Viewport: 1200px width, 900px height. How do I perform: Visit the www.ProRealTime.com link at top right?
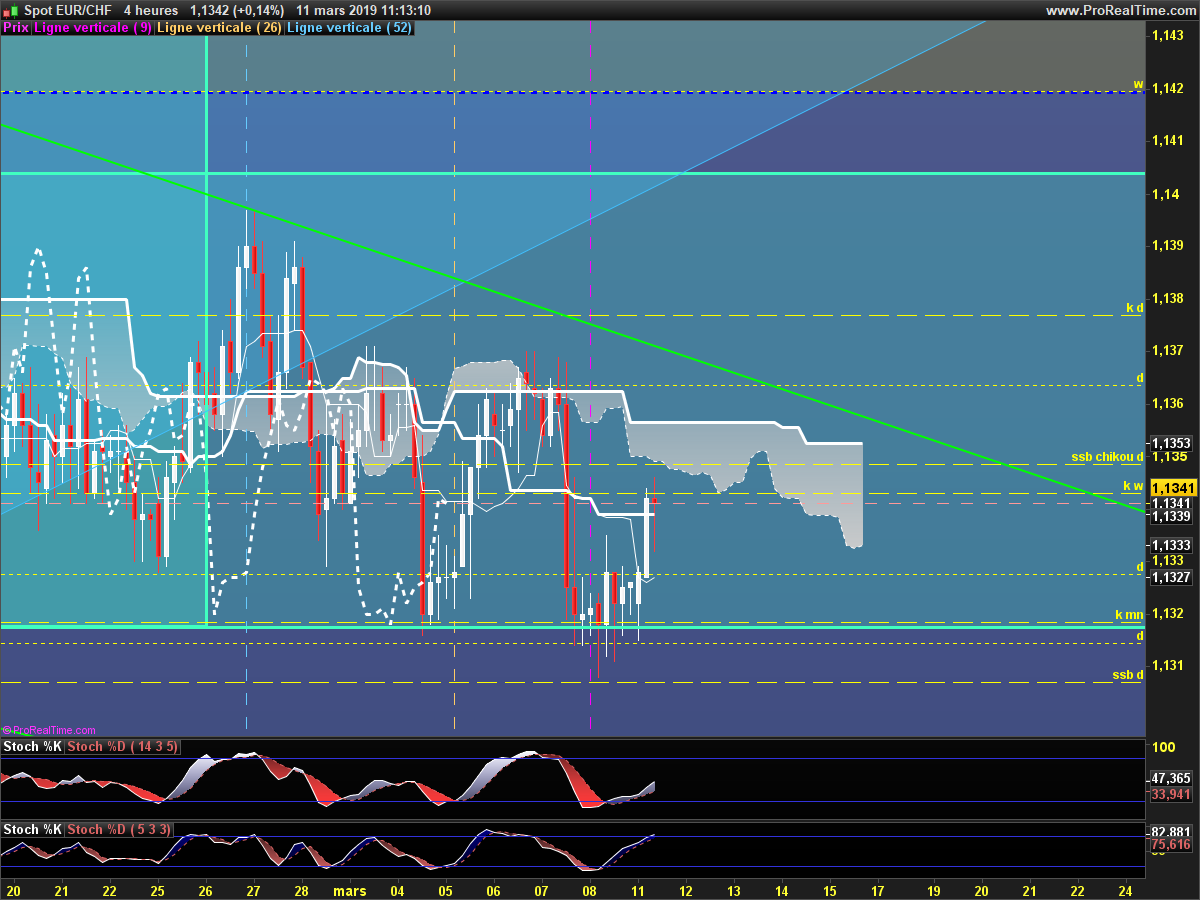click(x=1119, y=10)
